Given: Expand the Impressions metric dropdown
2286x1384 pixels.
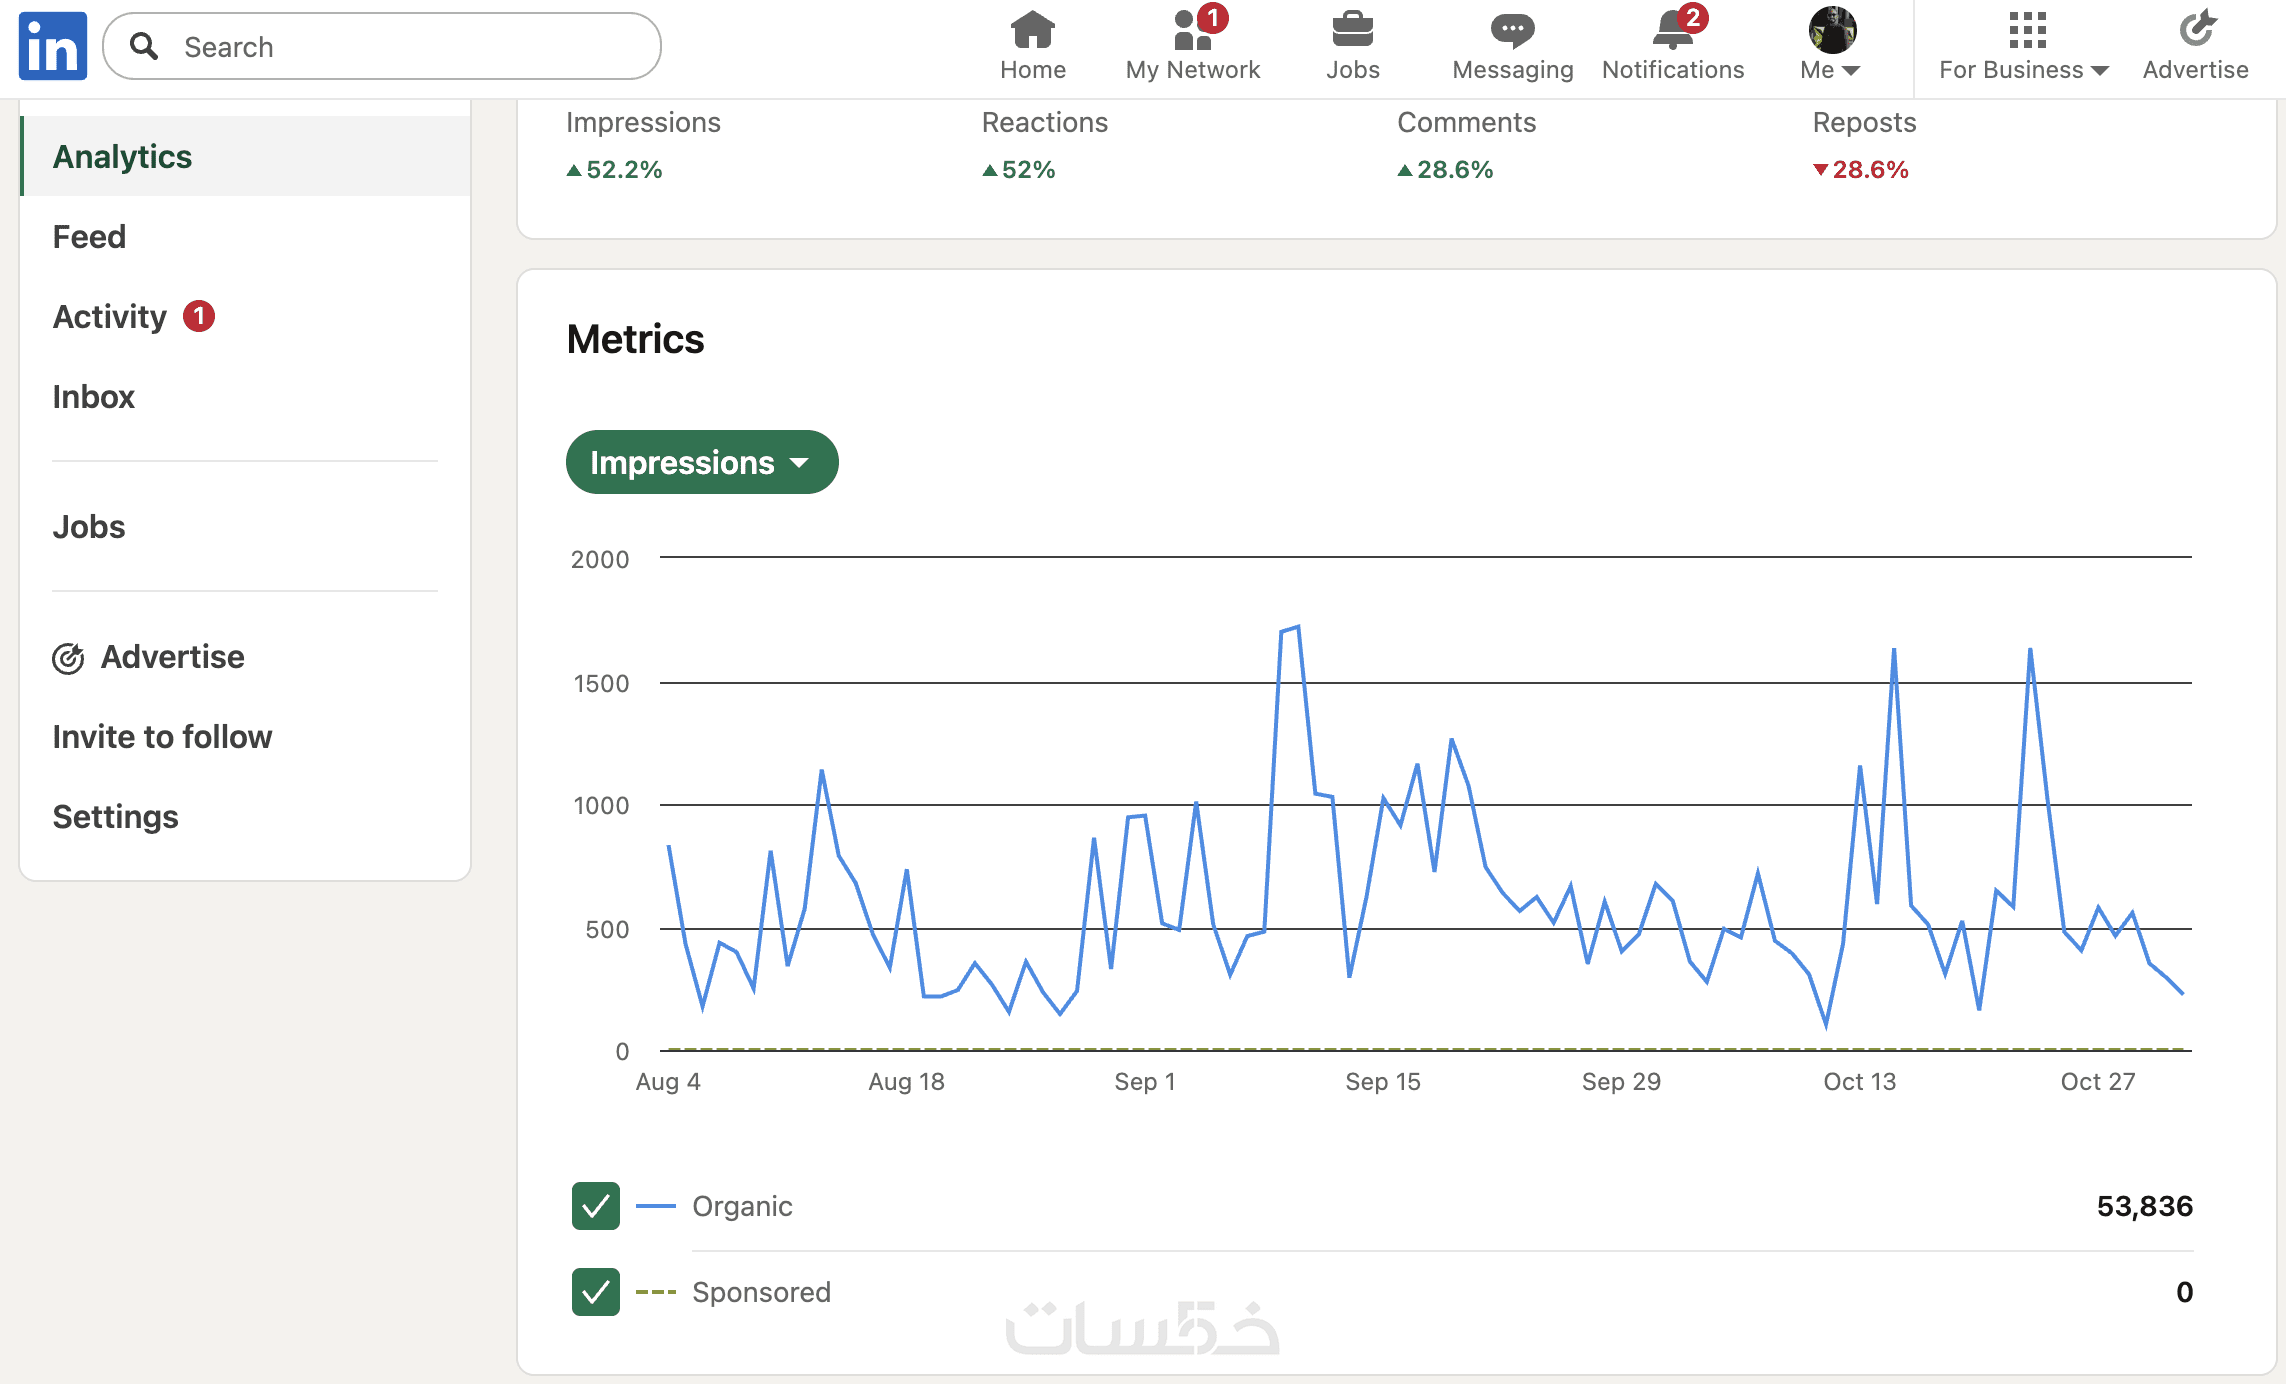Looking at the screenshot, I should 701,462.
